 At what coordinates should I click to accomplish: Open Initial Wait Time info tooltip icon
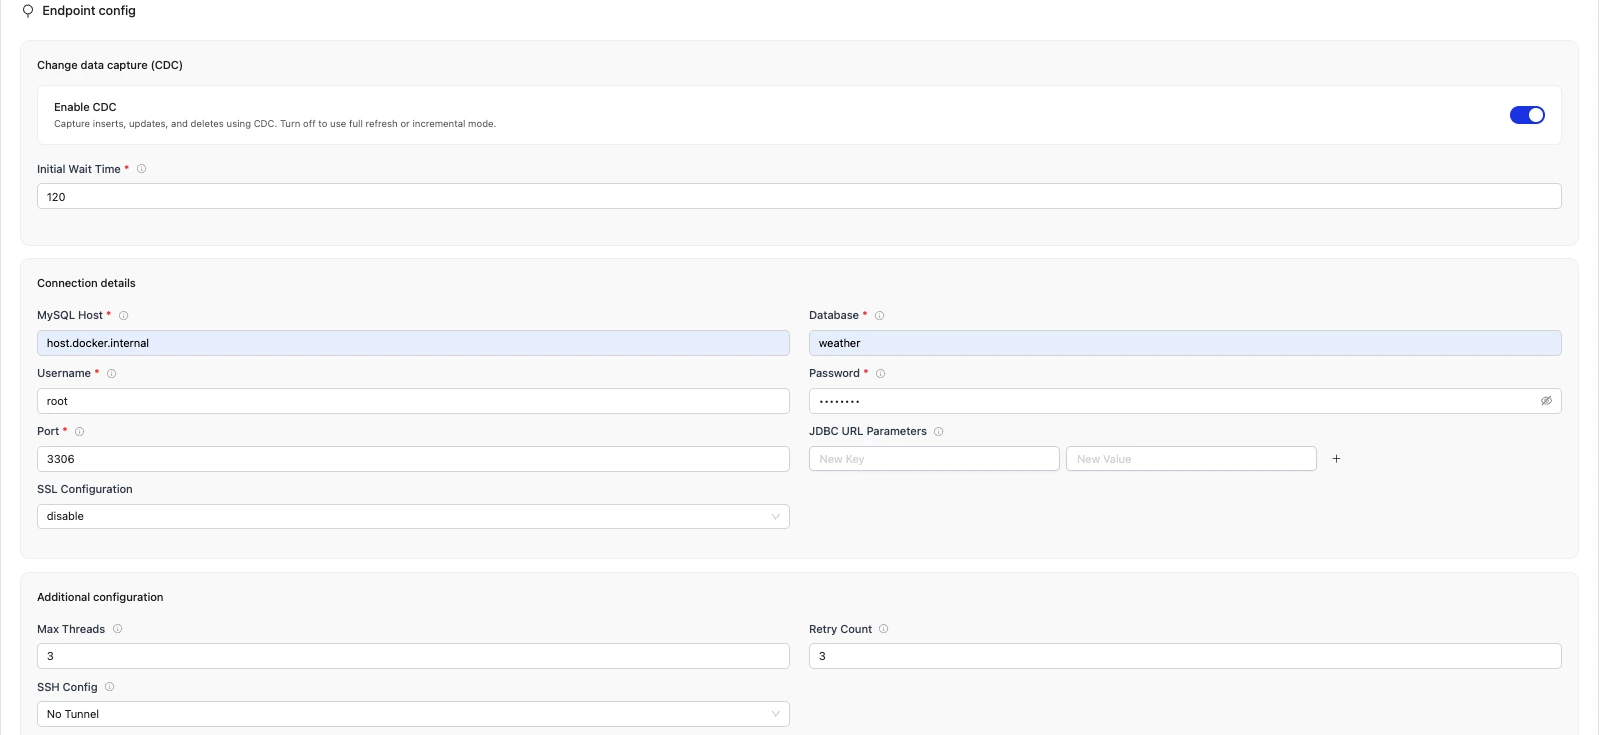141,169
